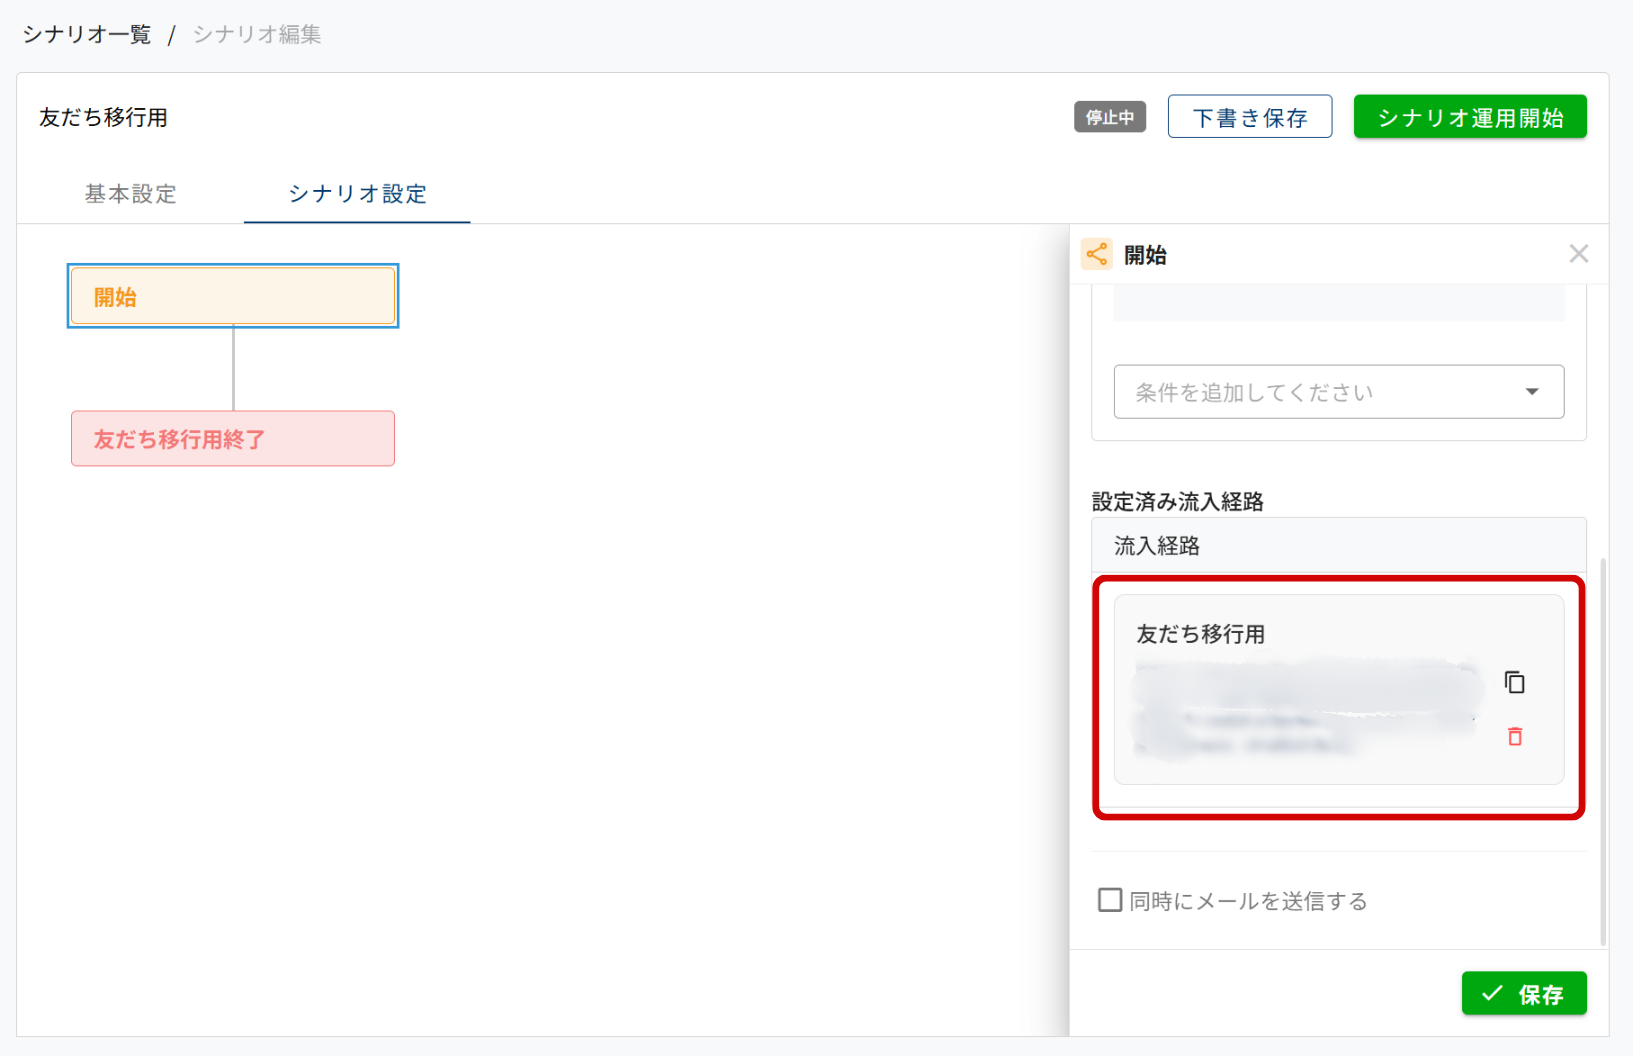The width and height of the screenshot is (1634, 1056).
Task: Close the 開始 settings panel
Action: pyautogui.click(x=1578, y=254)
